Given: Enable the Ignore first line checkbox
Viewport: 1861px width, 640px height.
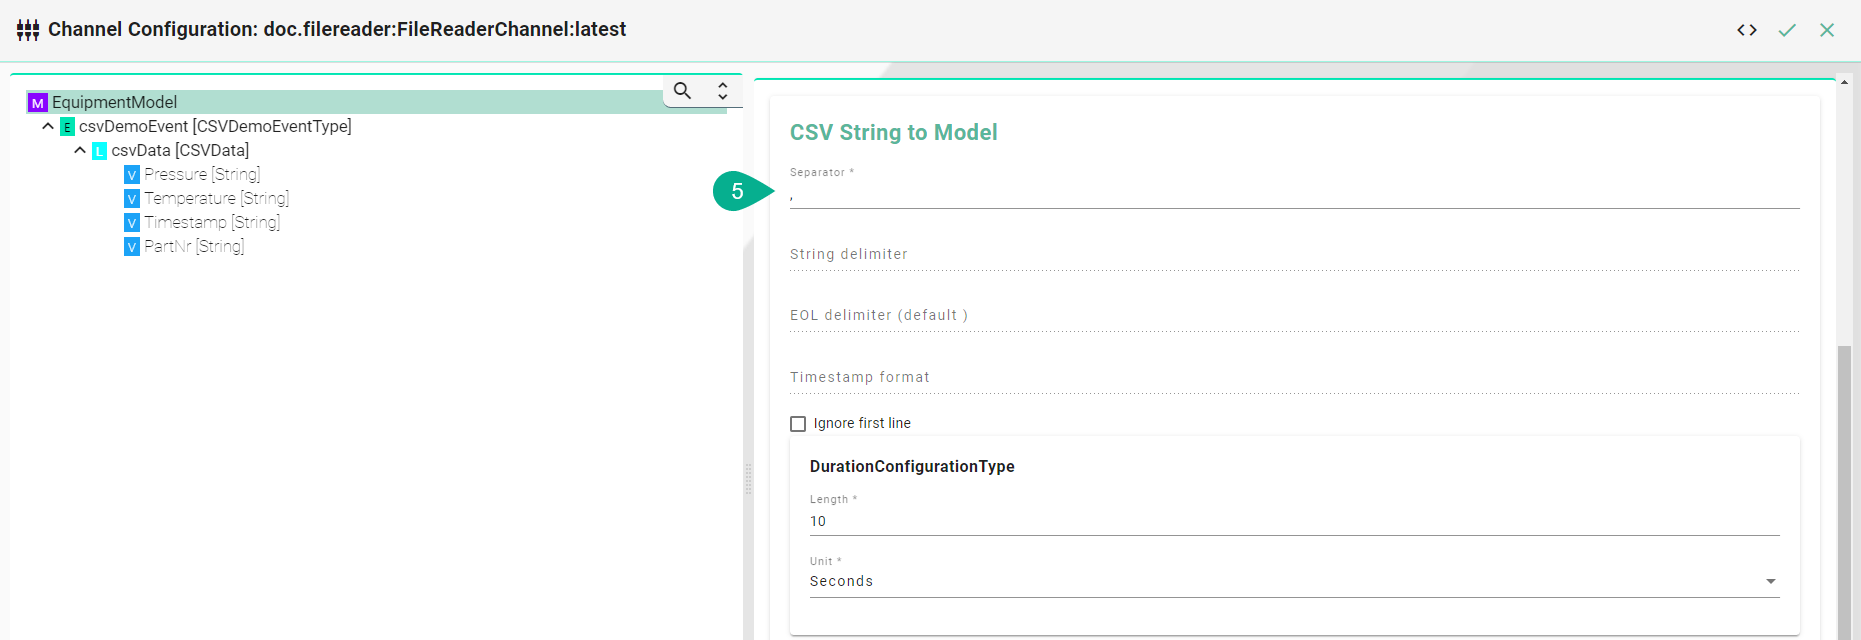Looking at the screenshot, I should pos(798,424).
